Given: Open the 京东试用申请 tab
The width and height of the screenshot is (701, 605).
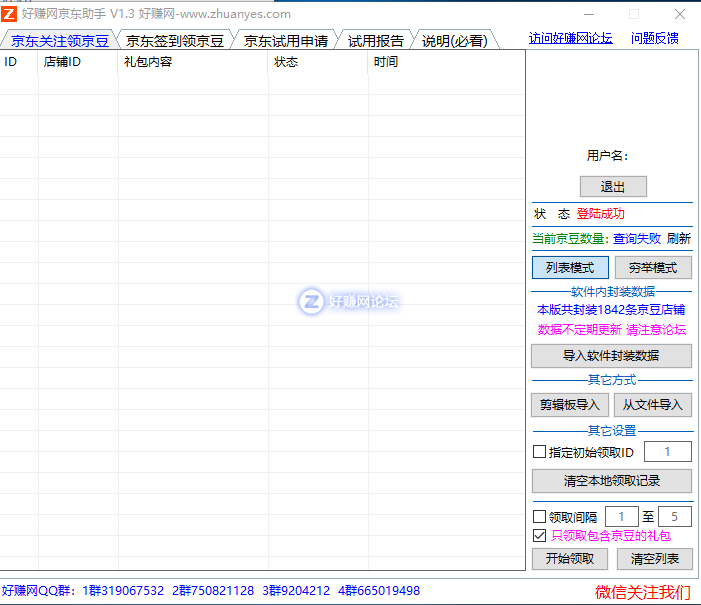Looking at the screenshot, I should [285, 41].
